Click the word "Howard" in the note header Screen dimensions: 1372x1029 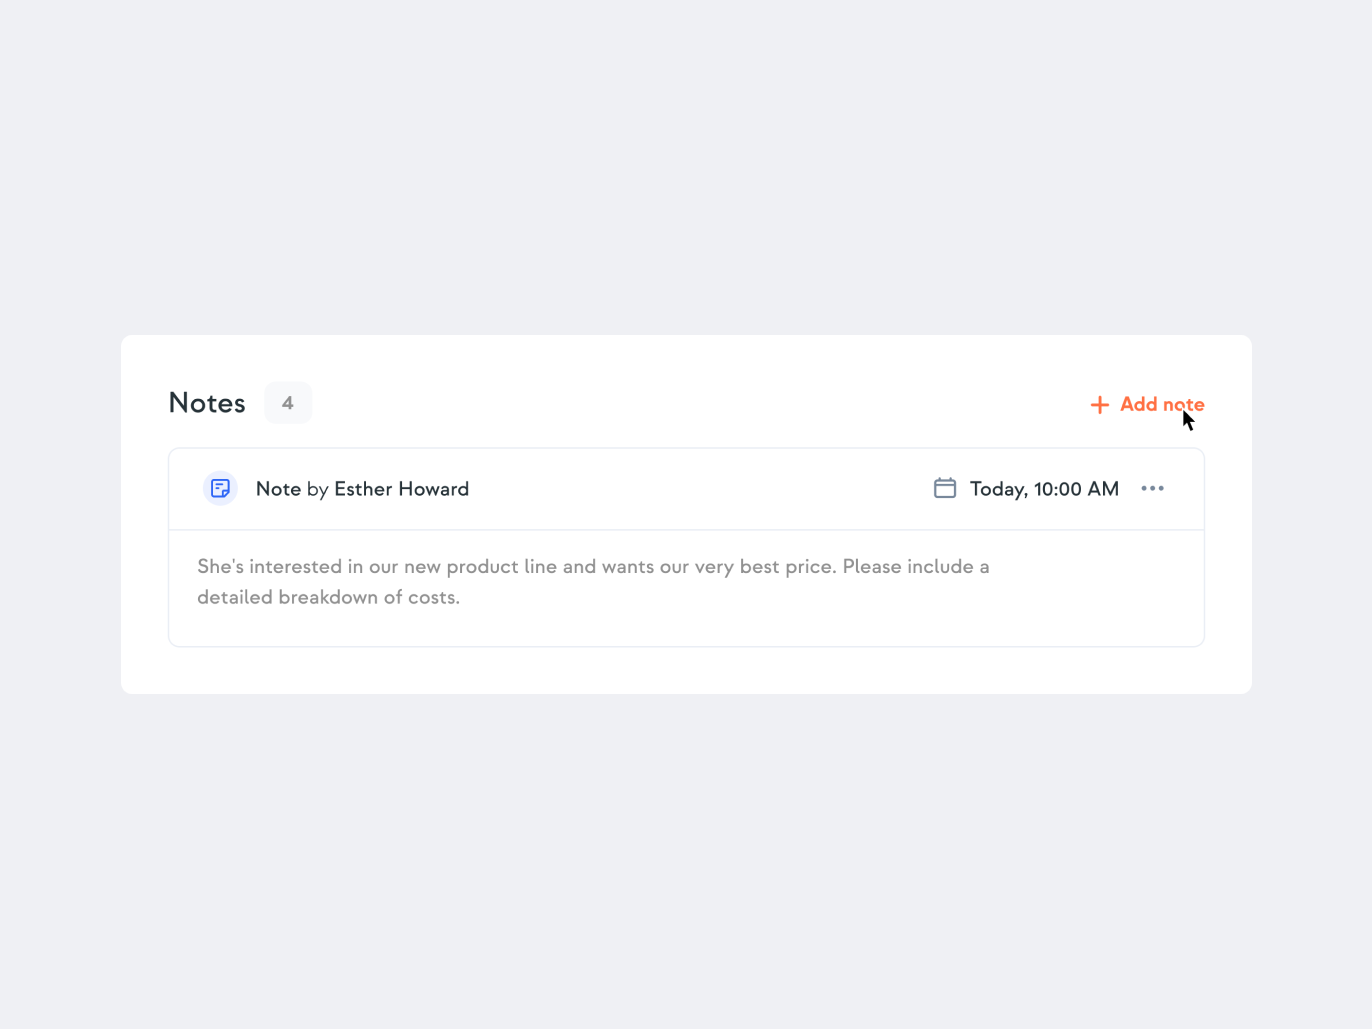433,489
